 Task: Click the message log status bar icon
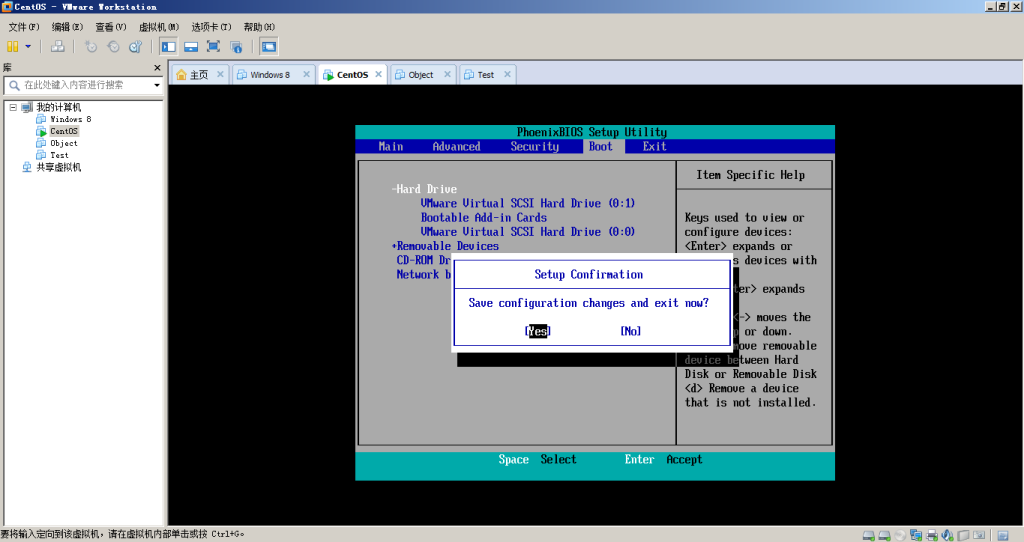pyautogui.click(x=1003, y=535)
